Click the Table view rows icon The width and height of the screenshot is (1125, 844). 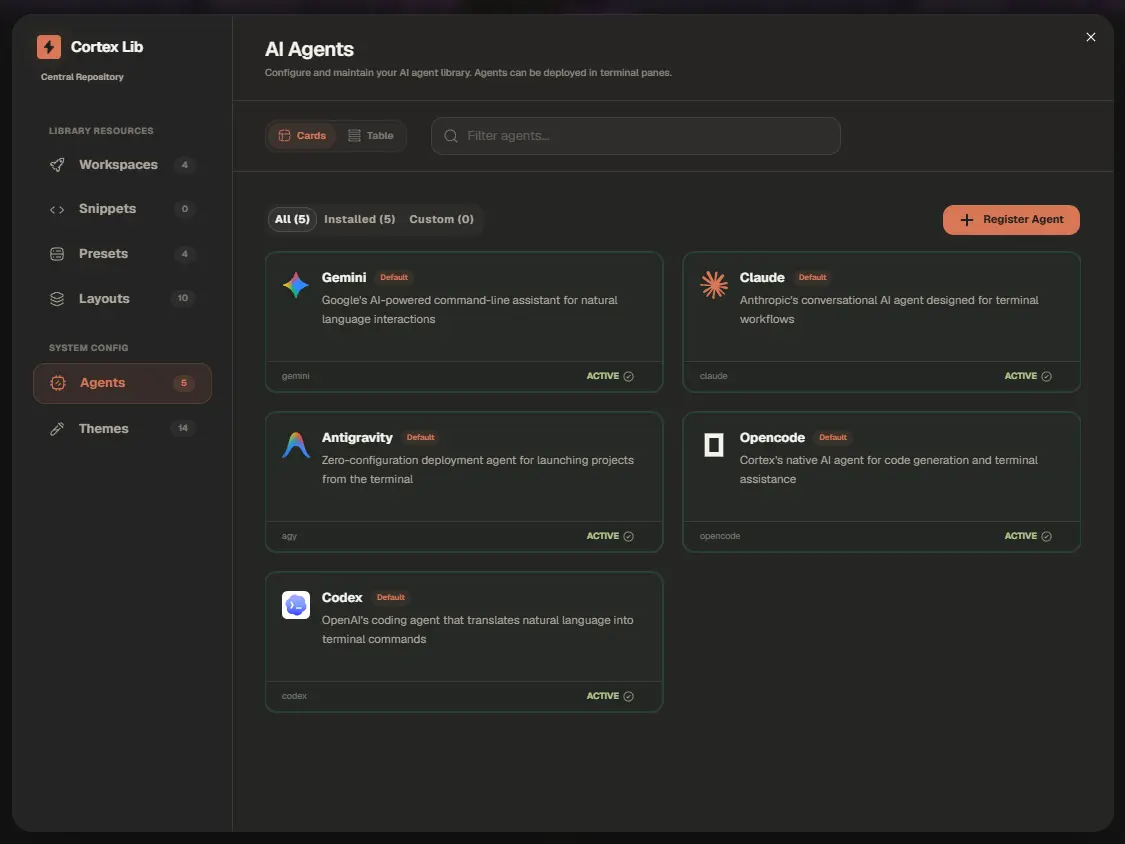tap(354, 136)
